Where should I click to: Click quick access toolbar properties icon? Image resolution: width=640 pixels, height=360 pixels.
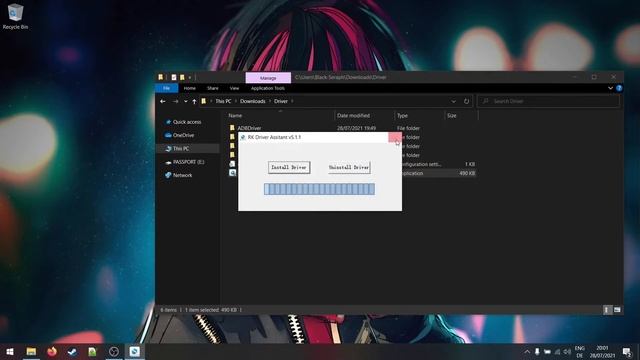coord(174,77)
